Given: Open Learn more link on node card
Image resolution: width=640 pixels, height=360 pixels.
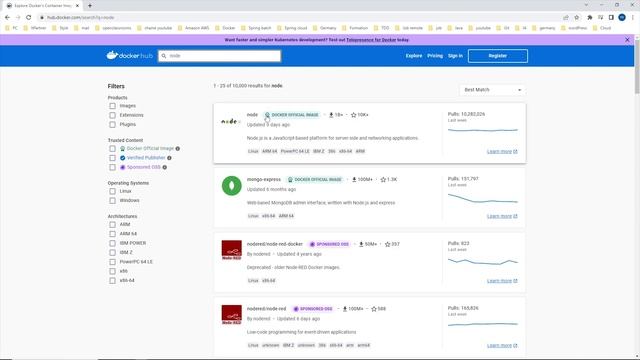Looking at the screenshot, I should 502,151.
